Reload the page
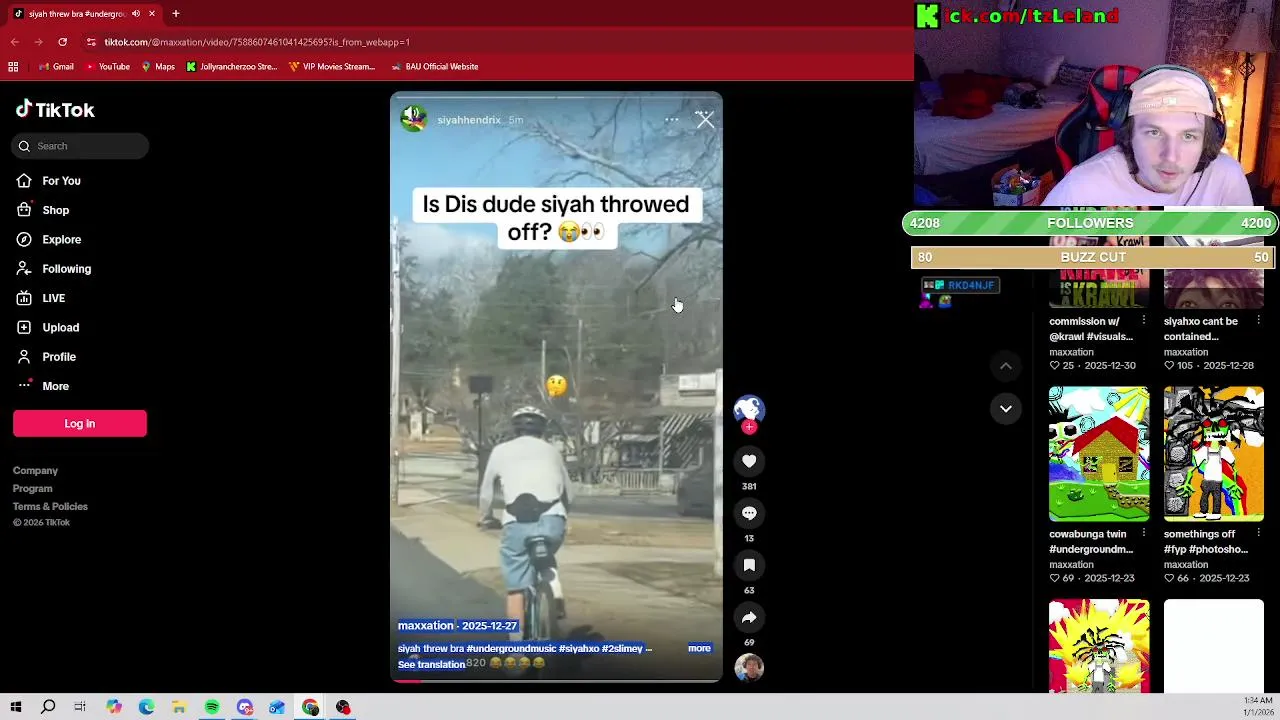The image size is (1280, 720). (x=62, y=42)
